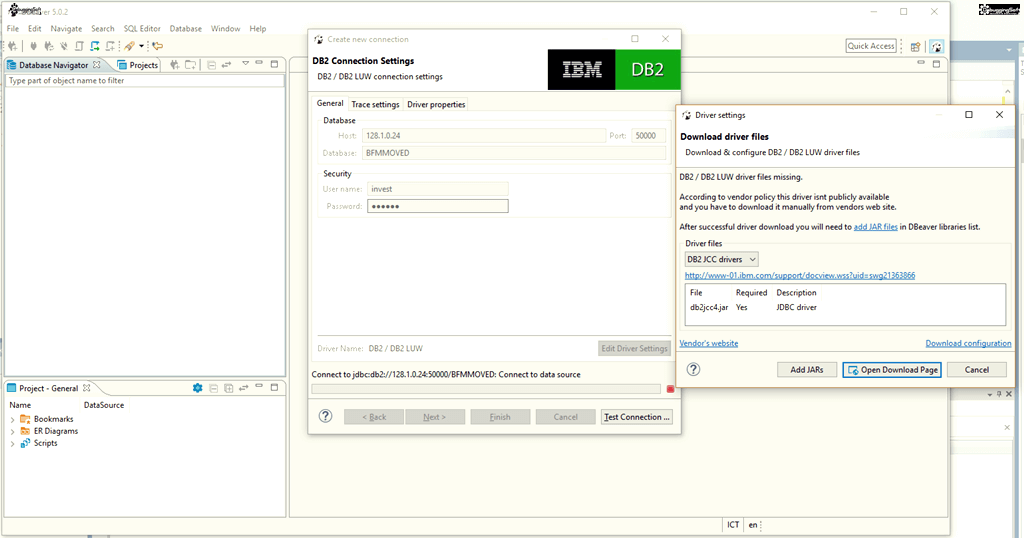Click Open Perspective icon near Quick Access
Viewport: 1024px width, 538px height.
click(916, 46)
